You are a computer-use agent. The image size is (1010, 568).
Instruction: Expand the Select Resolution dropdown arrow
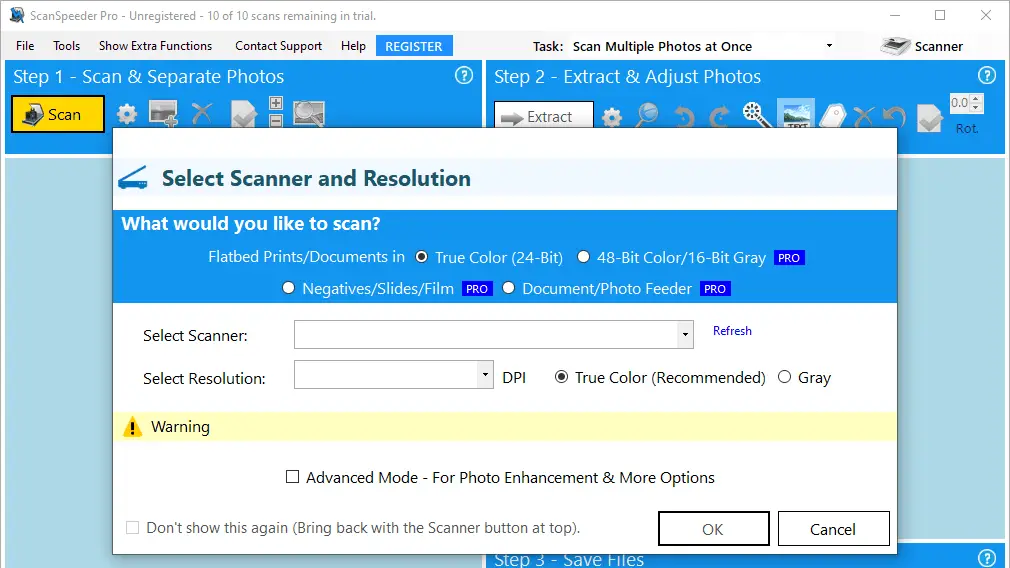485,374
